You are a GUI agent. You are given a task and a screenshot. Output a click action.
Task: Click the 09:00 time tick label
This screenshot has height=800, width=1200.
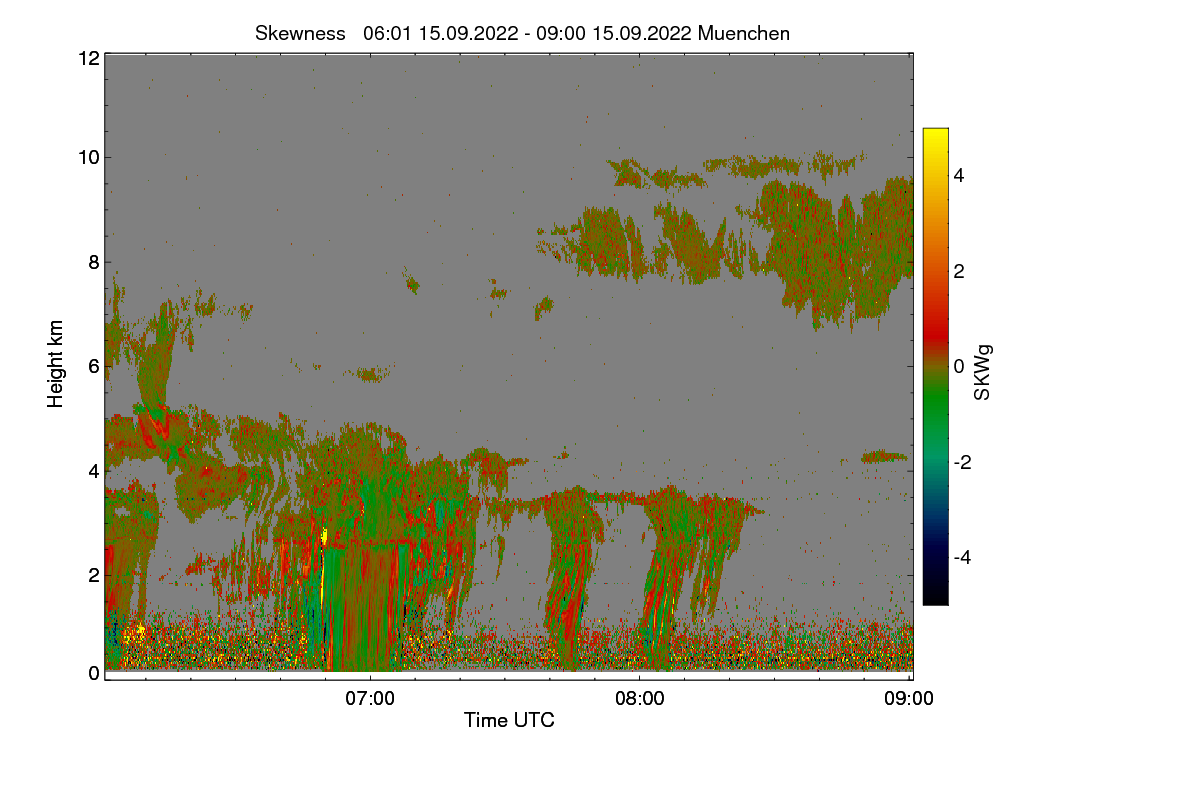point(909,699)
